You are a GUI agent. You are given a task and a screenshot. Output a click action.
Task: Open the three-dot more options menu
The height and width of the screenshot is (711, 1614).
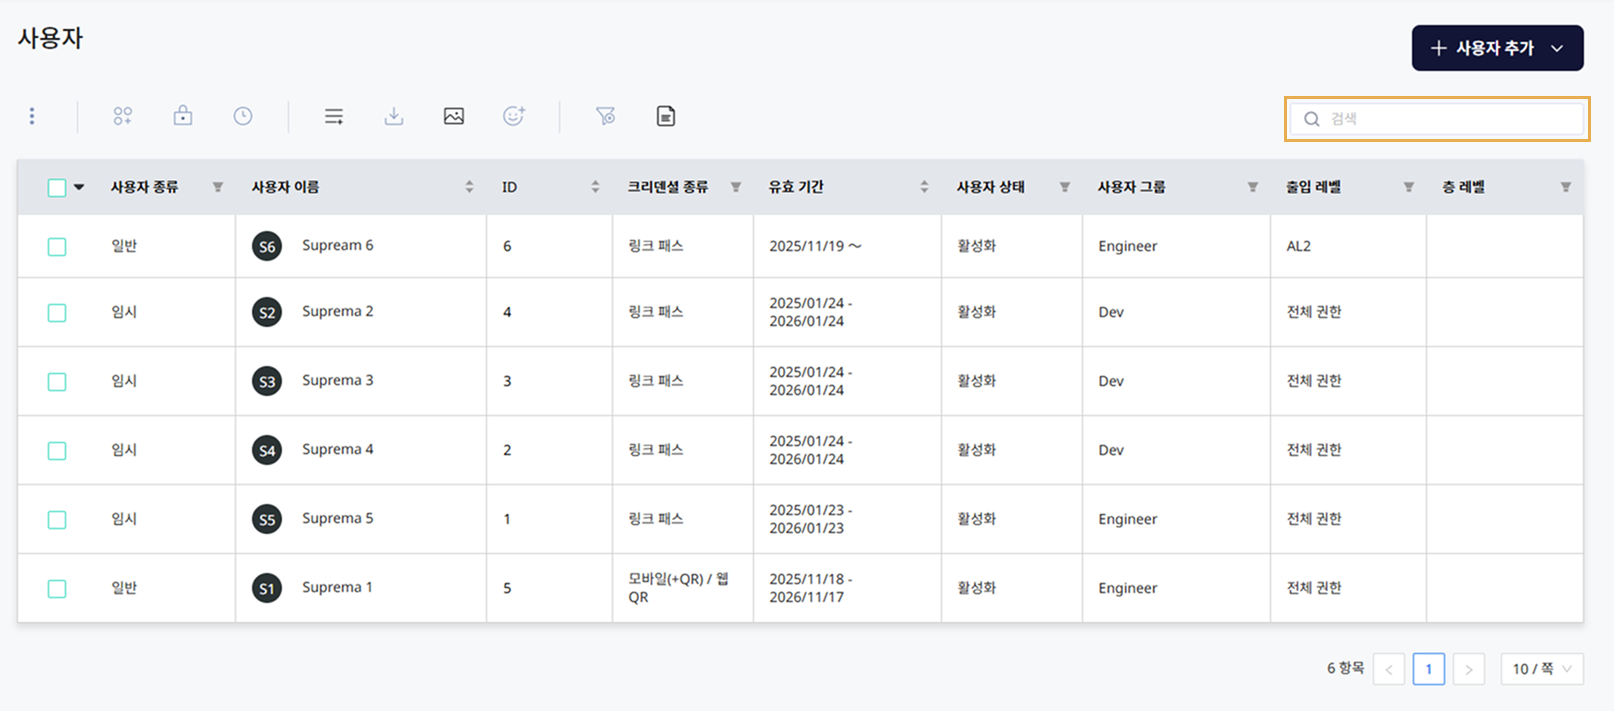32,117
